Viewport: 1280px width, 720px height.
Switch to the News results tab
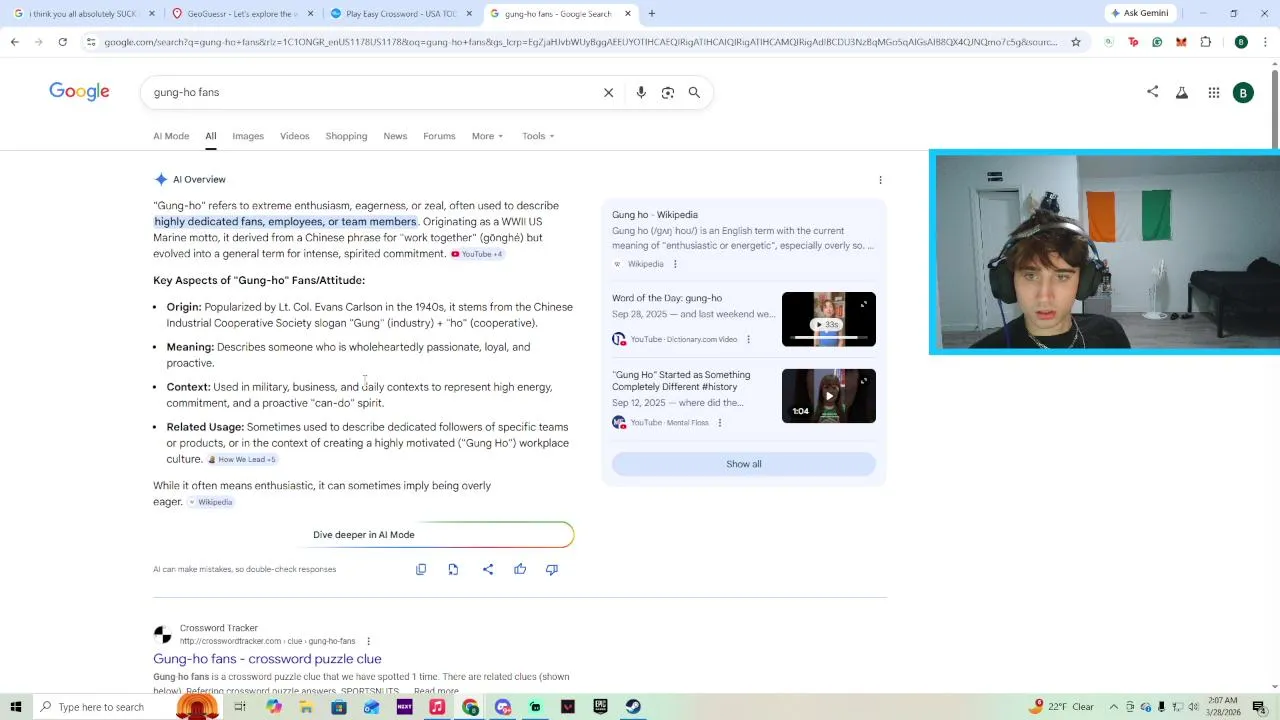[395, 136]
